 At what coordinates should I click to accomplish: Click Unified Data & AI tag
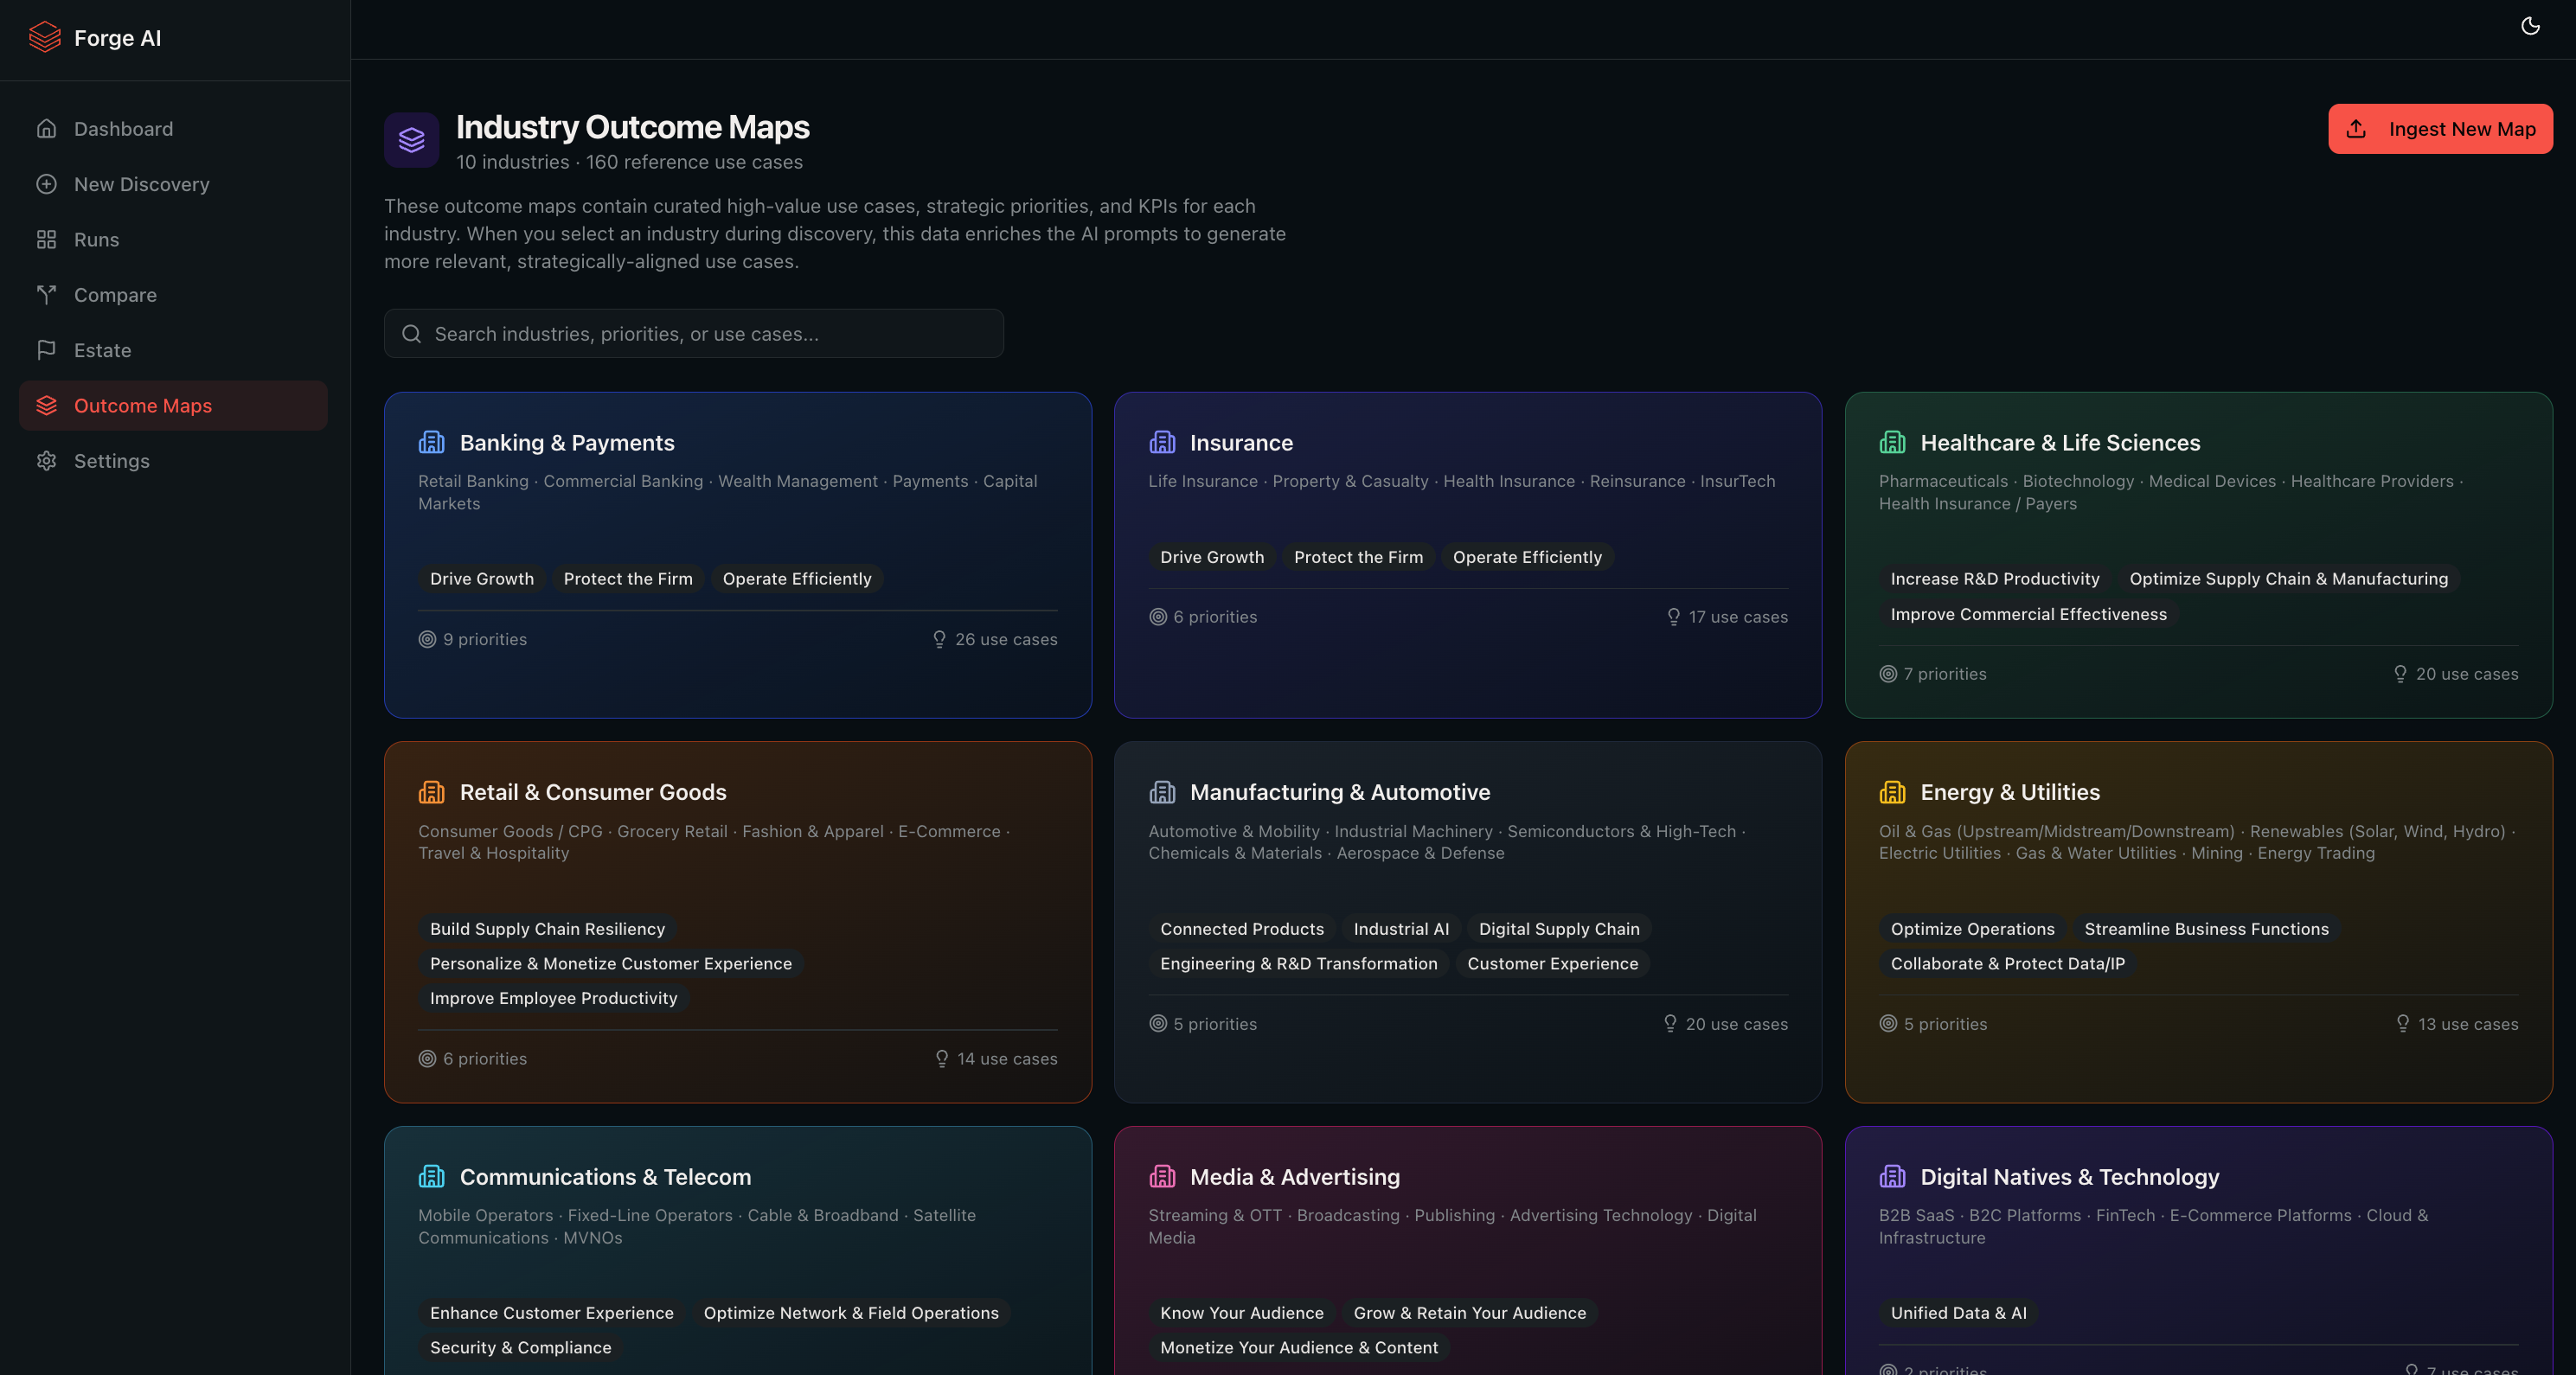1958,1313
